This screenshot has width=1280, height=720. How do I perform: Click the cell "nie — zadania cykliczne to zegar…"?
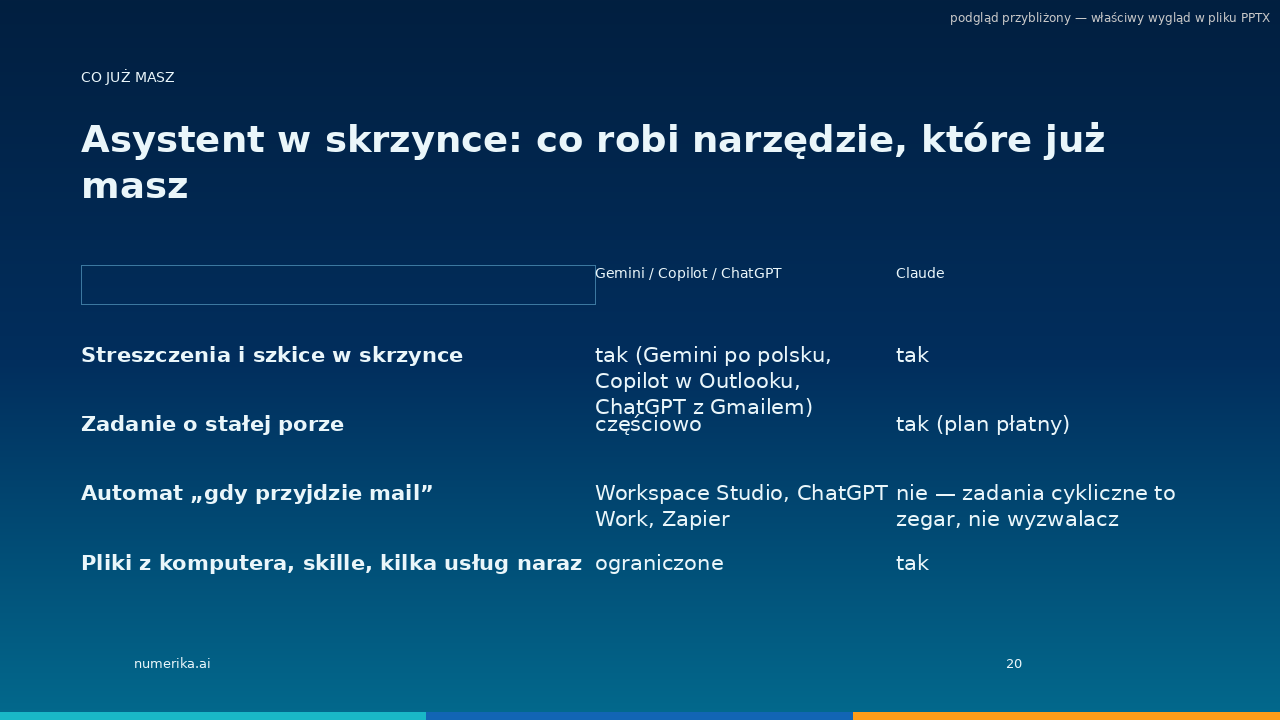(x=1036, y=506)
